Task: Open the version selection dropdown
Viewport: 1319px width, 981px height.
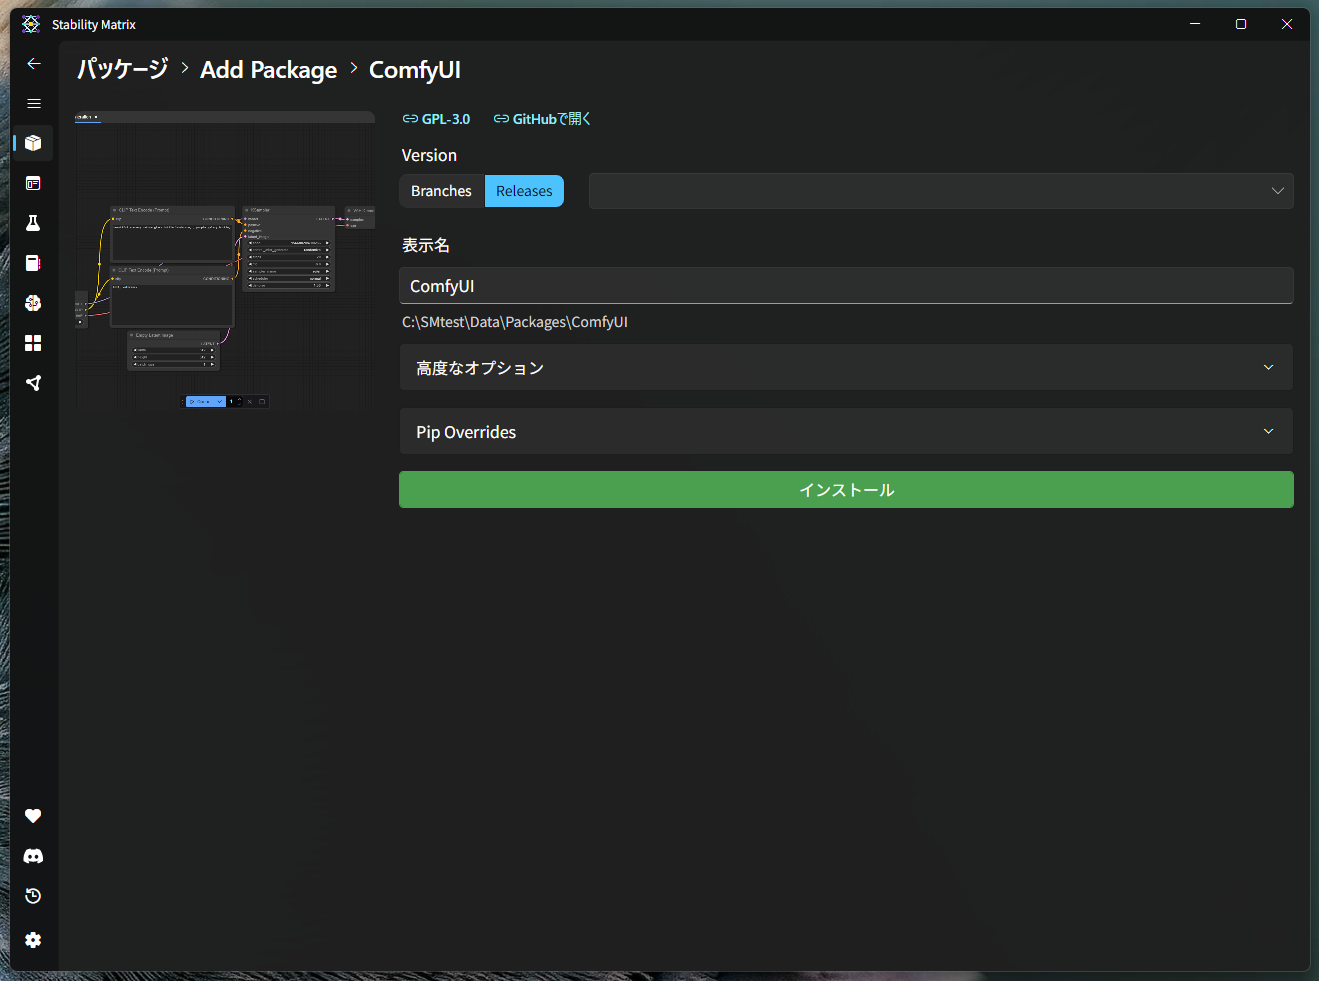Action: pyautogui.click(x=941, y=191)
